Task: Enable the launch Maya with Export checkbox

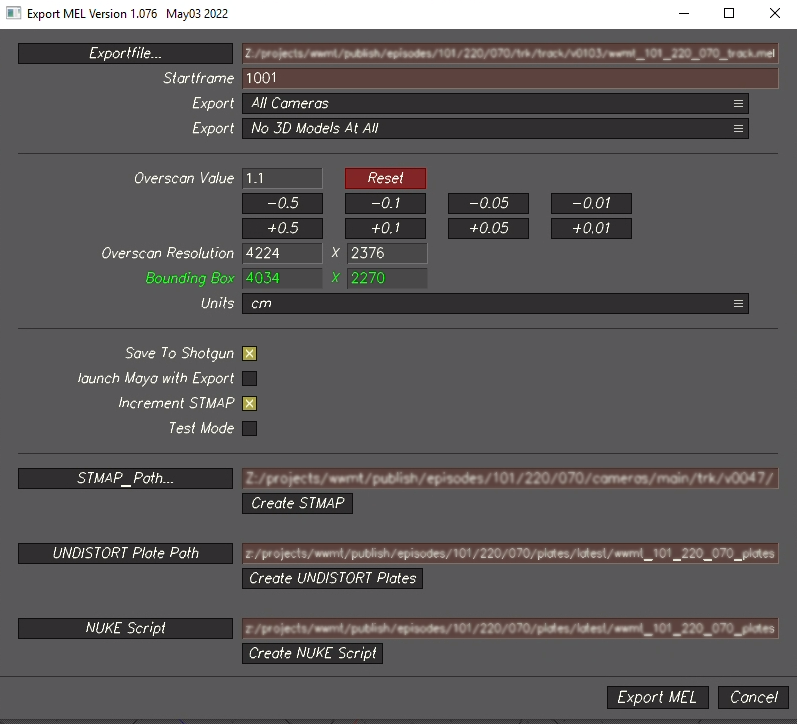Action: point(250,378)
